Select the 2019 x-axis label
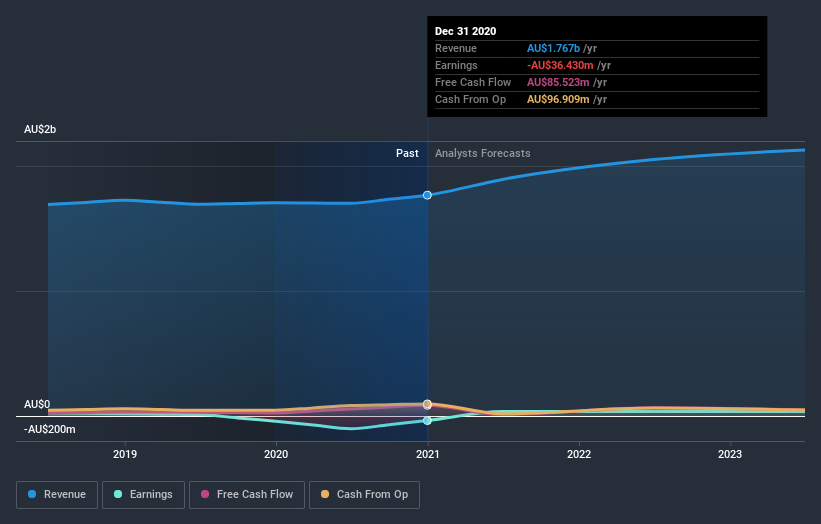The width and height of the screenshot is (821, 524). point(125,454)
